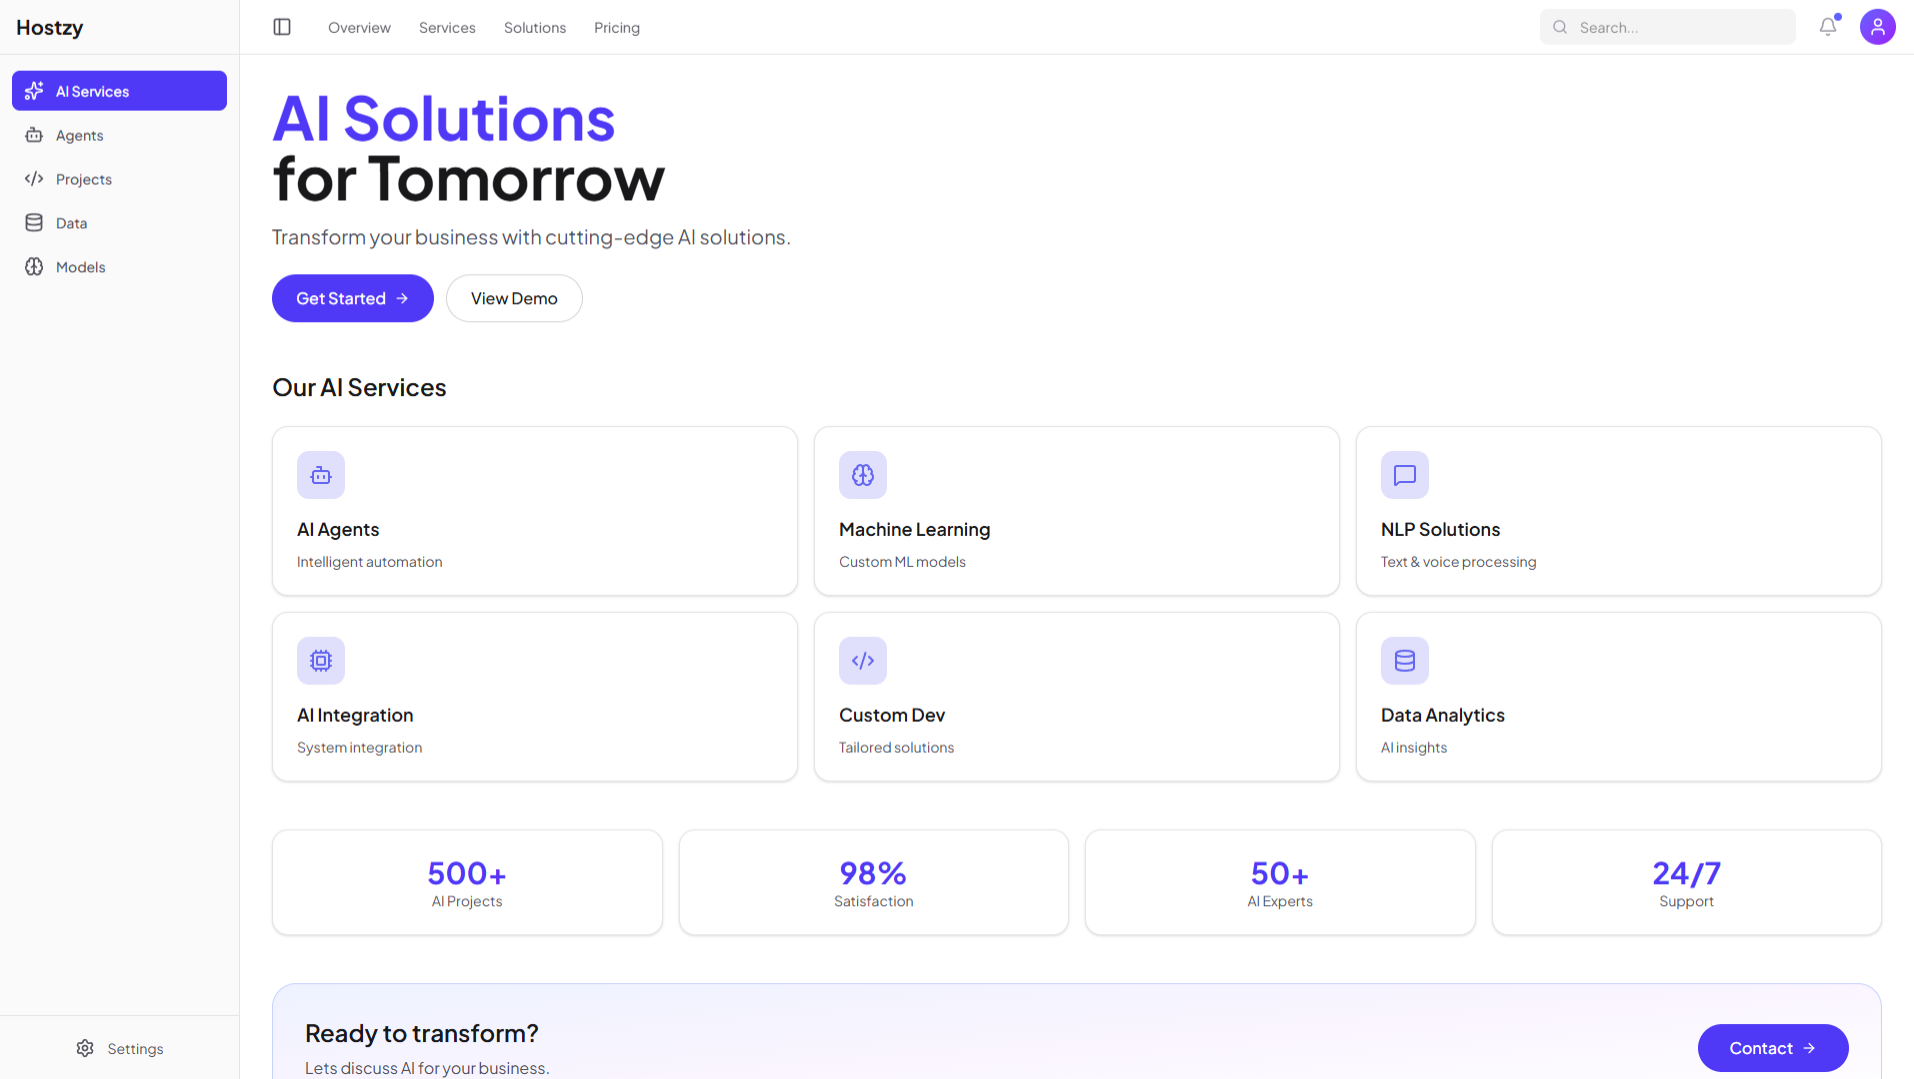
Task: Click the Custom Dev code icon
Action: (x=863, y=661)
